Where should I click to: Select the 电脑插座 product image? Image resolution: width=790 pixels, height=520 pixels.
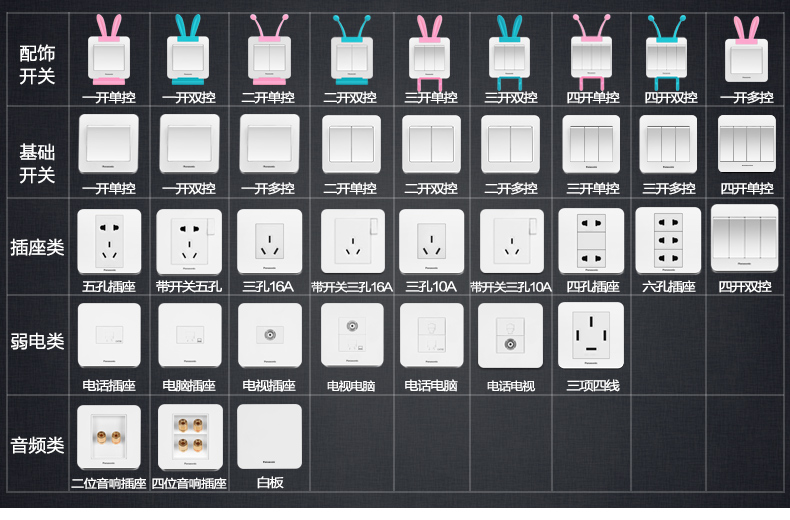tap(190, 335)
